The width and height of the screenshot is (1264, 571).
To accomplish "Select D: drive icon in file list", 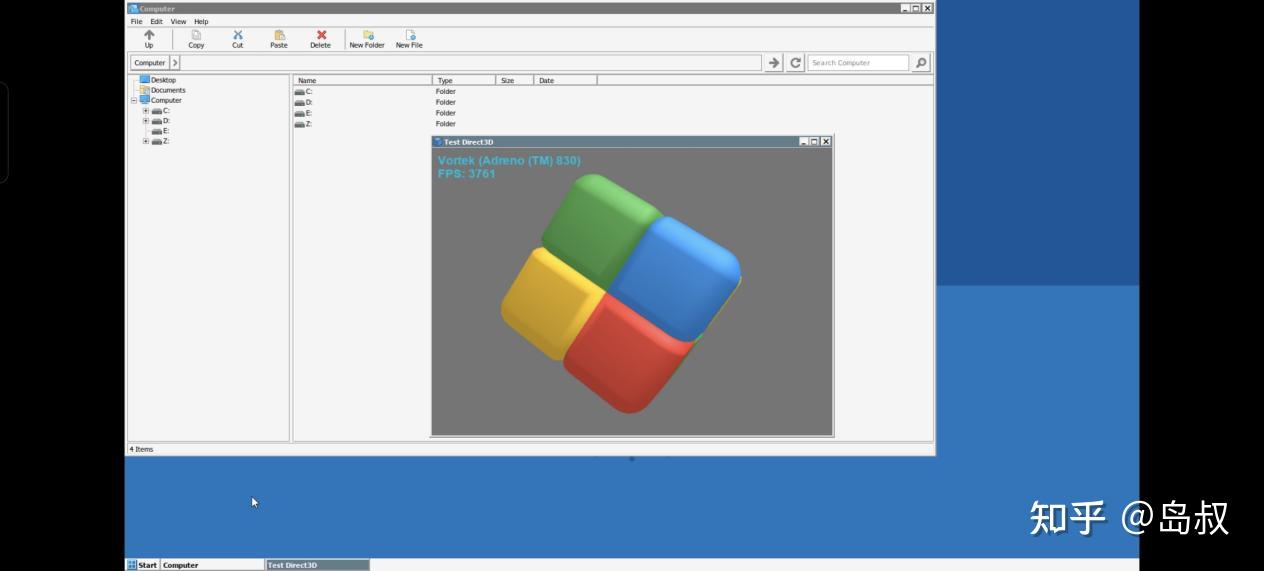I will [x=299, y=103].
